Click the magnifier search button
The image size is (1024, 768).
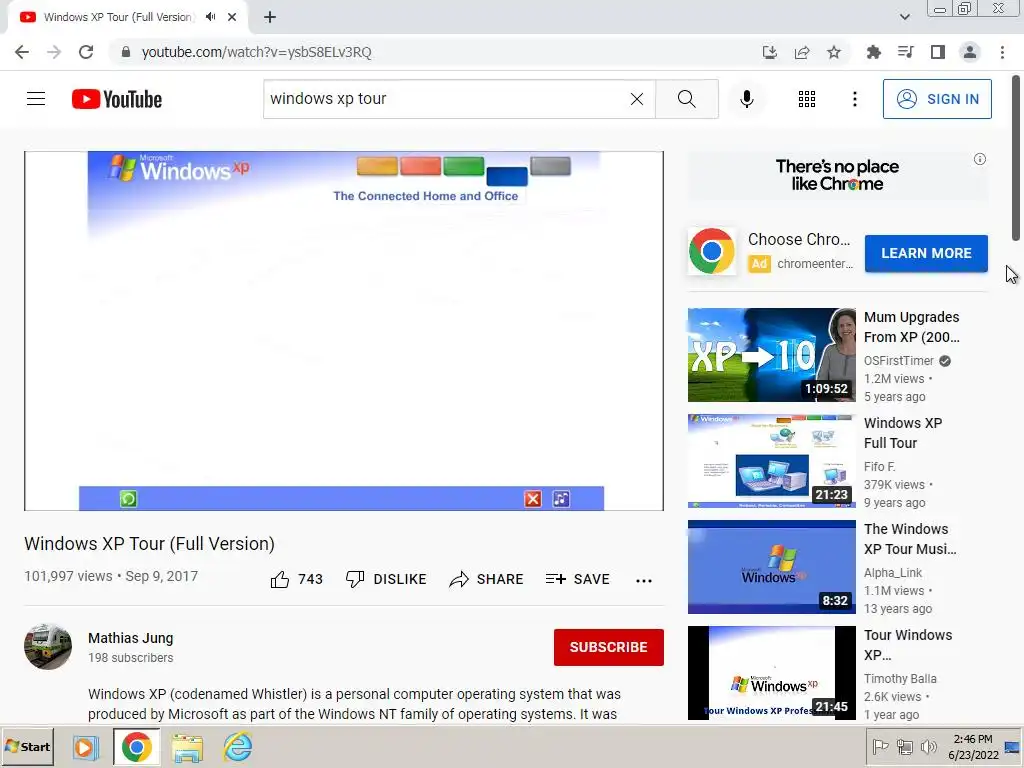tap(686, 99)
